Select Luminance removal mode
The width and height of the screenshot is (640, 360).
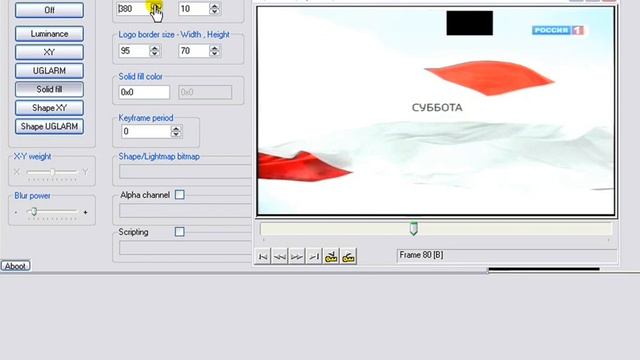point(49,34)
